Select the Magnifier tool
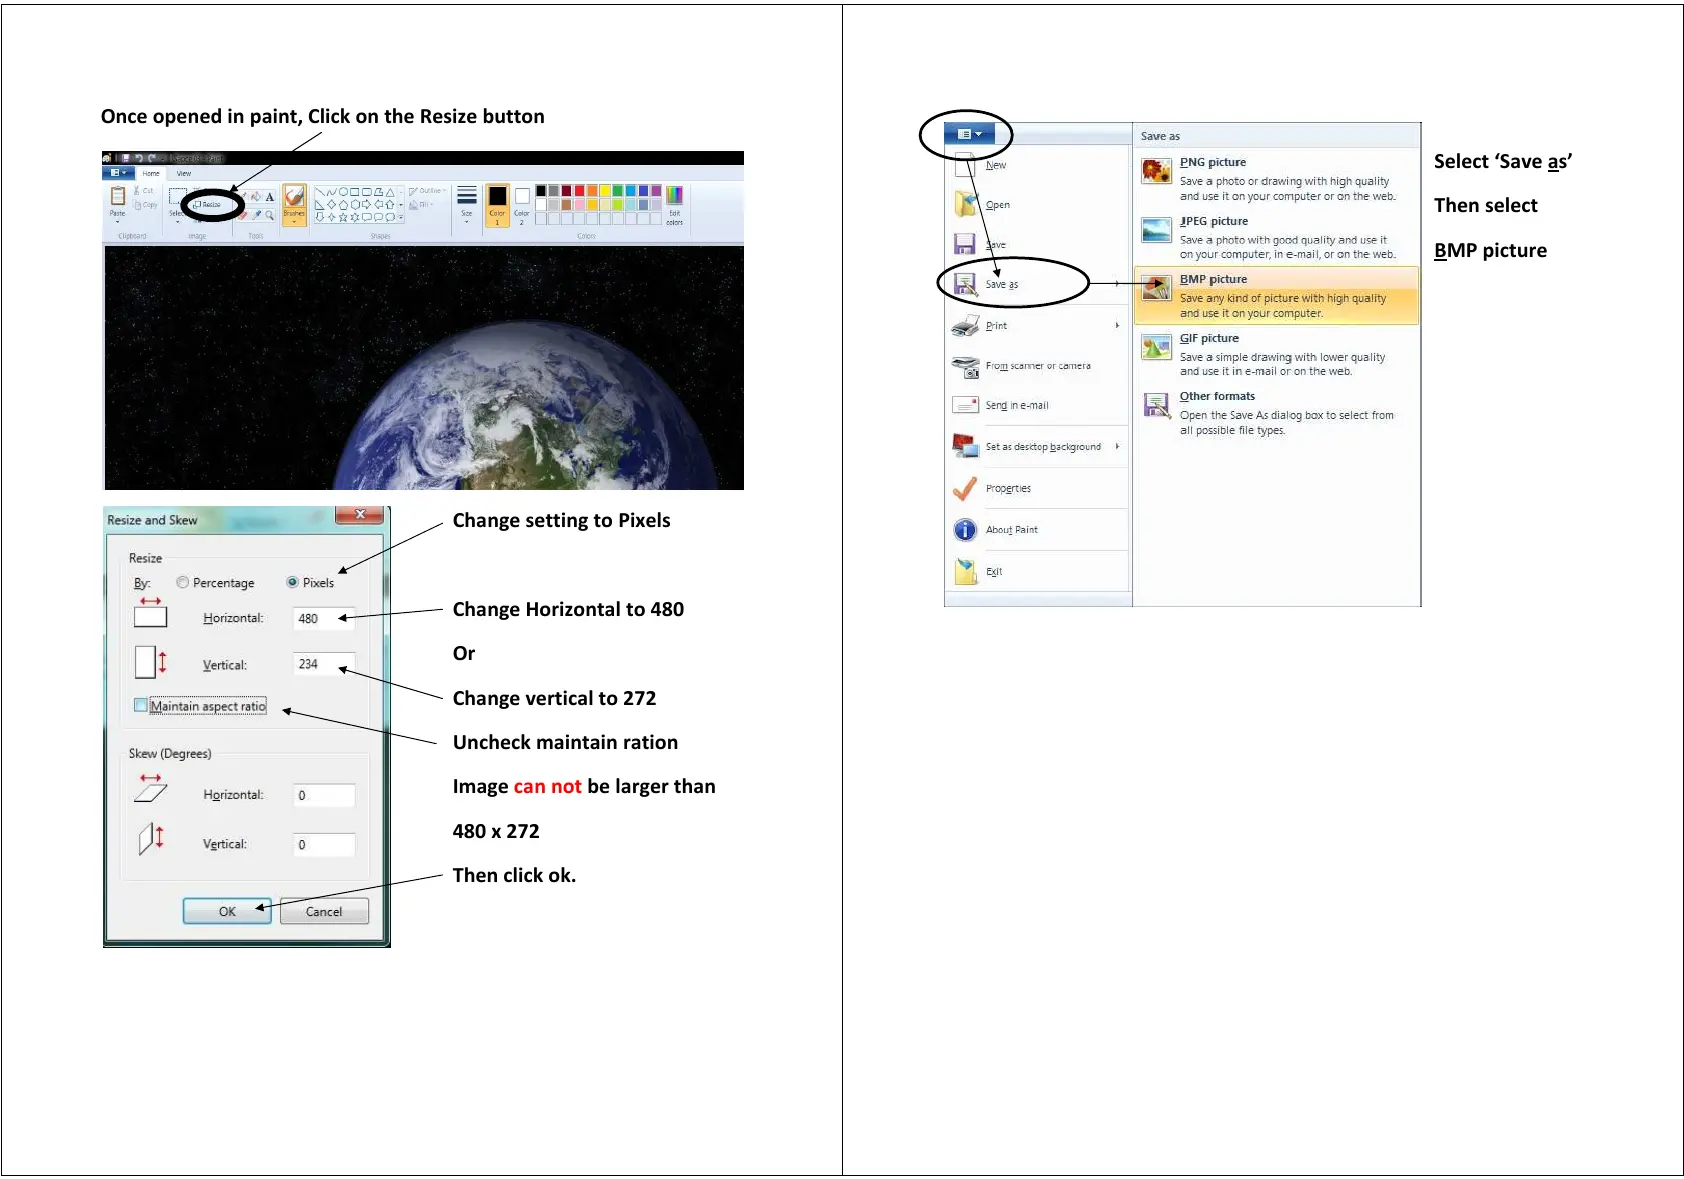The height and width of the screenshot is (1179, 1684). (269, 215)
